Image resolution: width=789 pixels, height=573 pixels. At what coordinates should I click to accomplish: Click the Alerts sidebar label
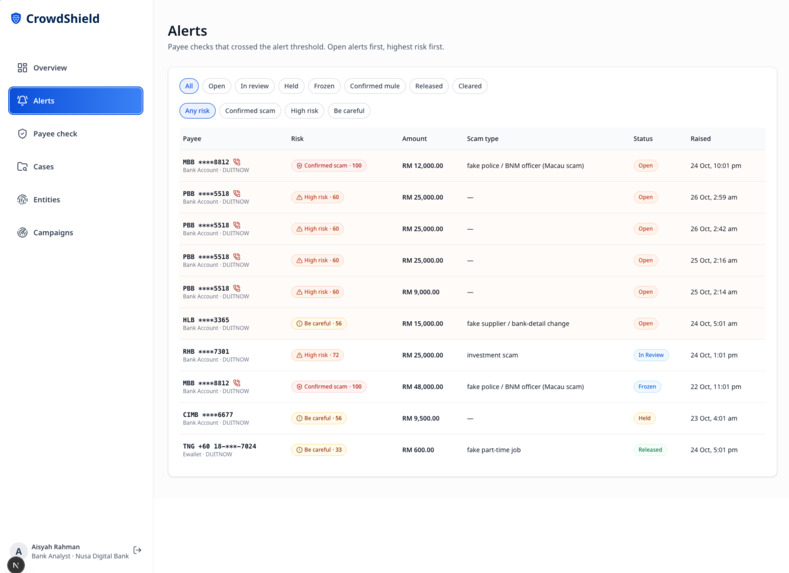tap(44, 101)
